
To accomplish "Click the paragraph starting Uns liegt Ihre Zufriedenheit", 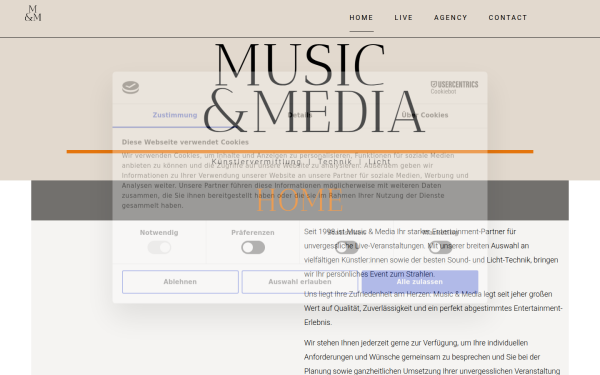I will [433, 308].
